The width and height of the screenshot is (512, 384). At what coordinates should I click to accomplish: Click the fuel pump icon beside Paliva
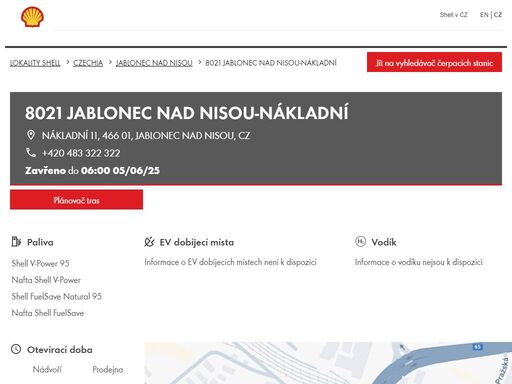[x=16, y=241]
